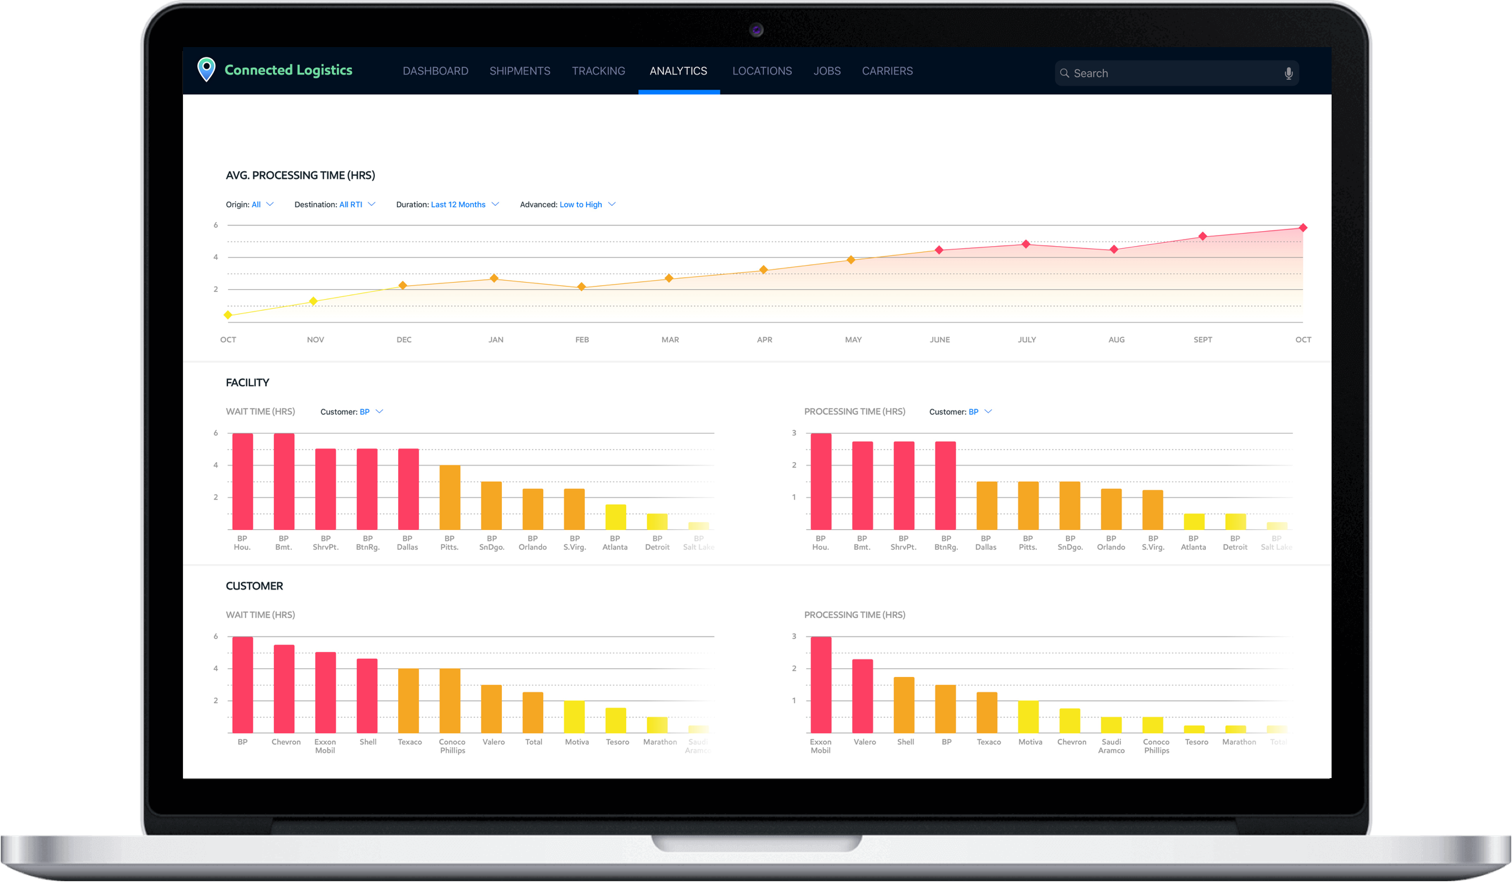Image resolution: width=1512 pixels, height=882 pixels.
Task: Click the AUG data point marker
Action: click(1114, 249)
